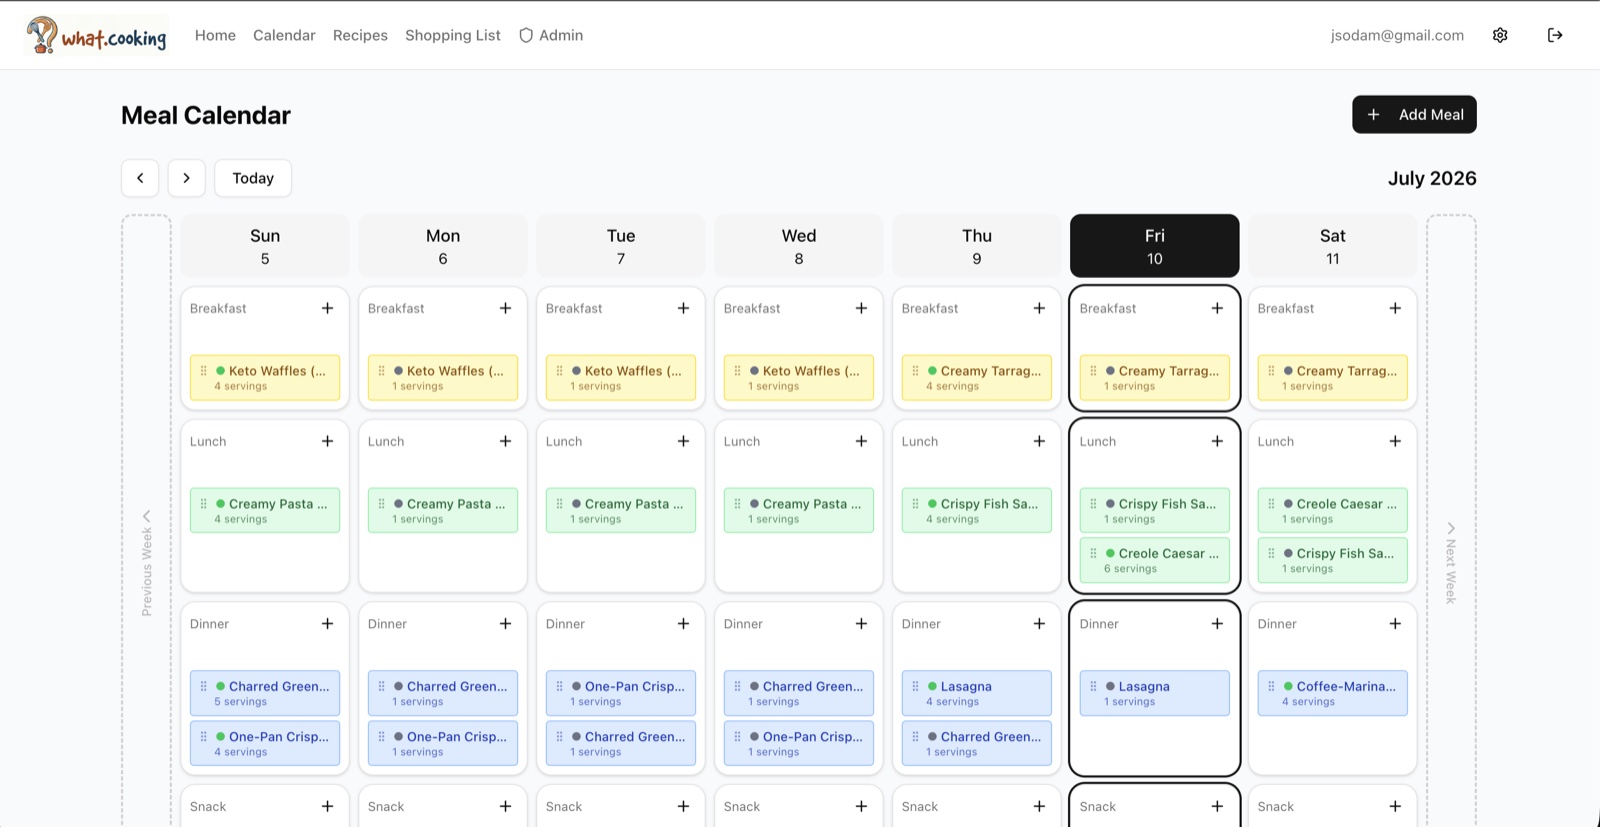Add a meal to Wednesday Breakfast
This screenshot has height=827, width=1600.
pos(861,308)
